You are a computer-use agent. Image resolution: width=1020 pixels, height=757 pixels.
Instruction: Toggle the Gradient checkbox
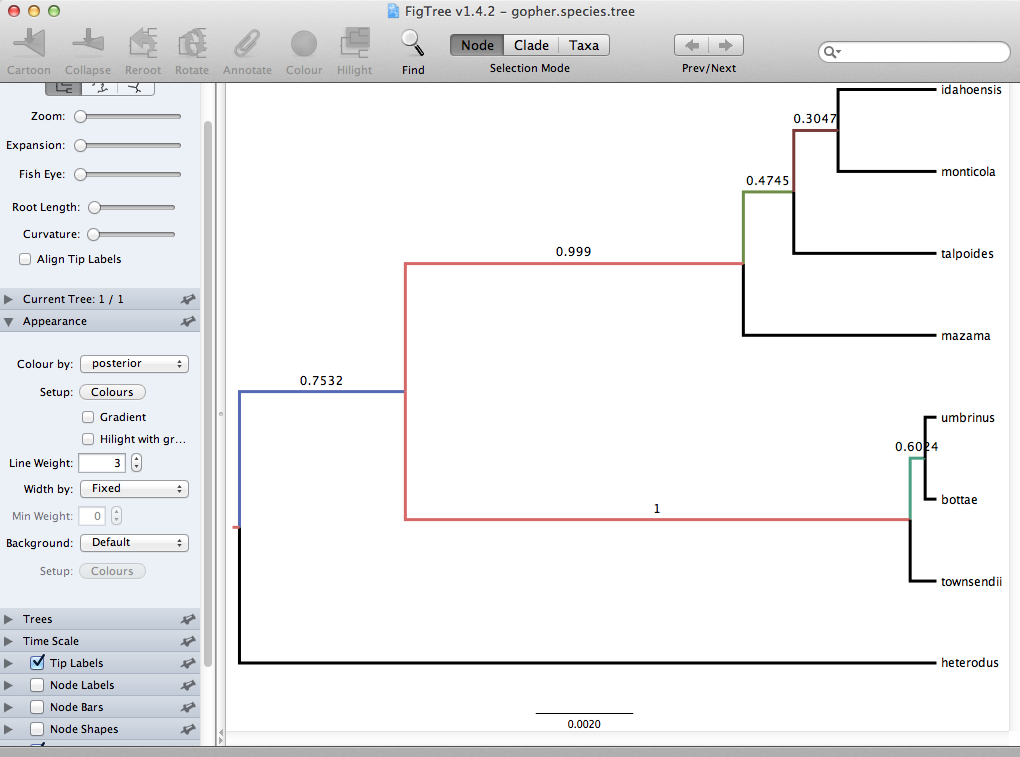click(88, 417)
